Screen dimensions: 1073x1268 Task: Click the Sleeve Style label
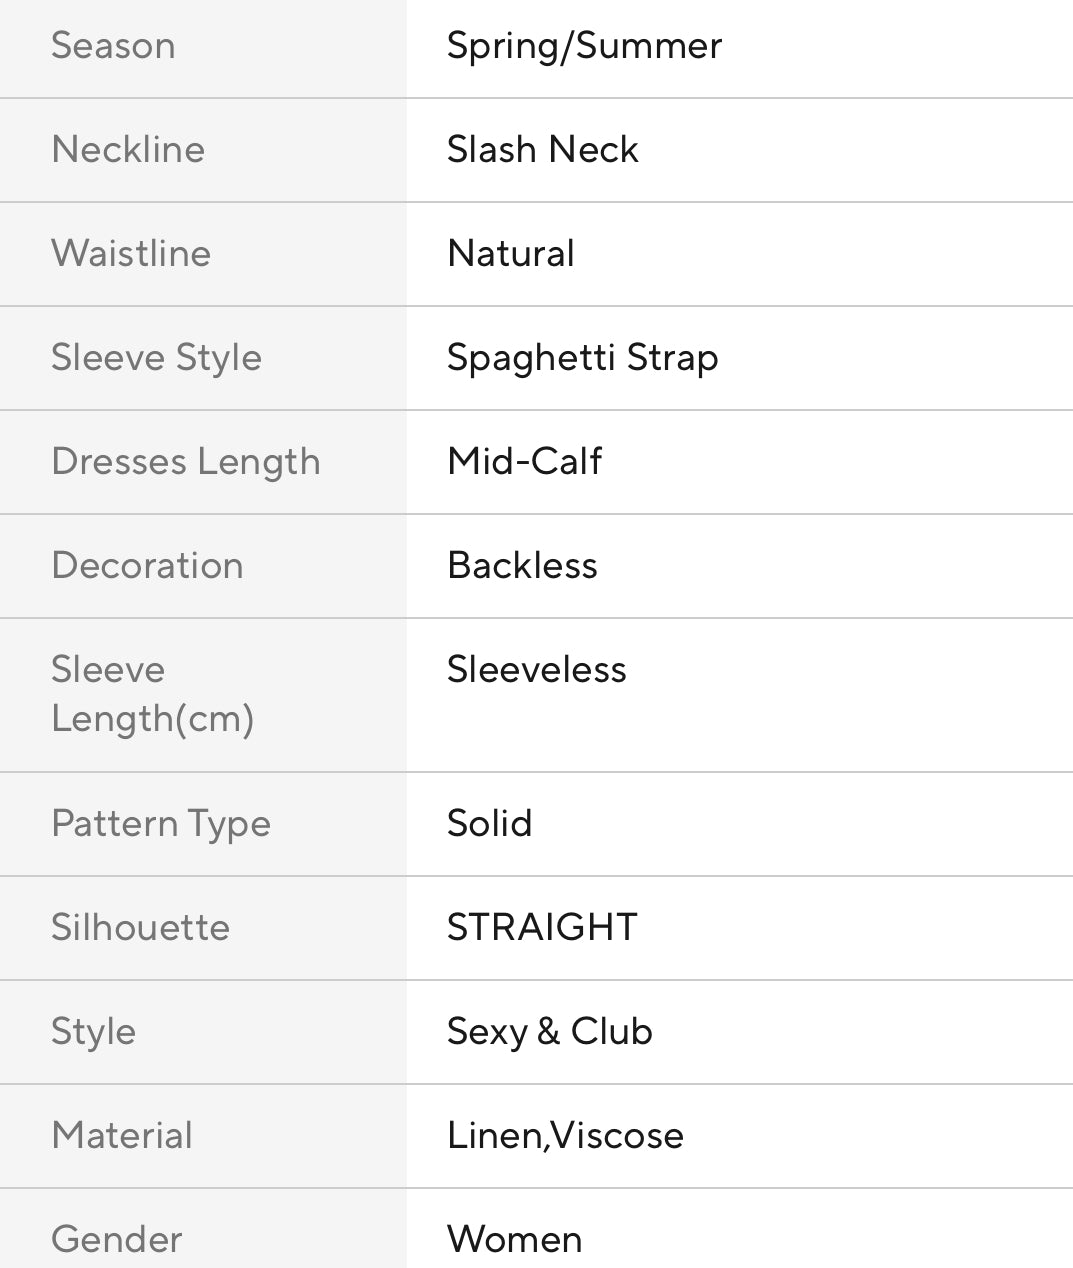point(156,358)
